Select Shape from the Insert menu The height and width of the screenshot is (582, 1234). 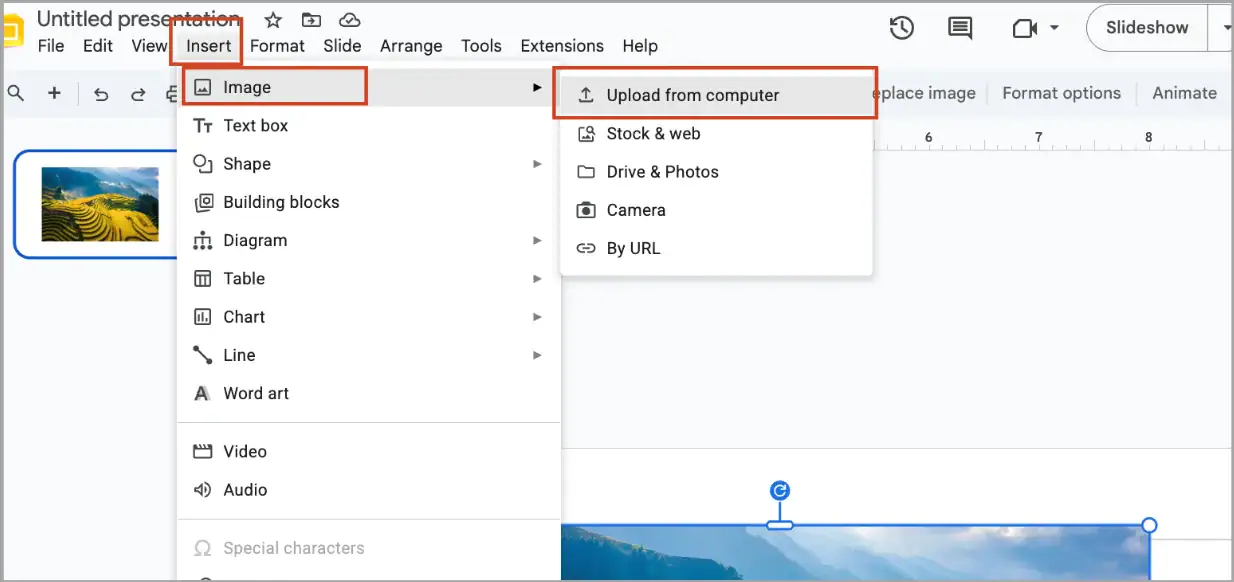[x=369, y=164]
